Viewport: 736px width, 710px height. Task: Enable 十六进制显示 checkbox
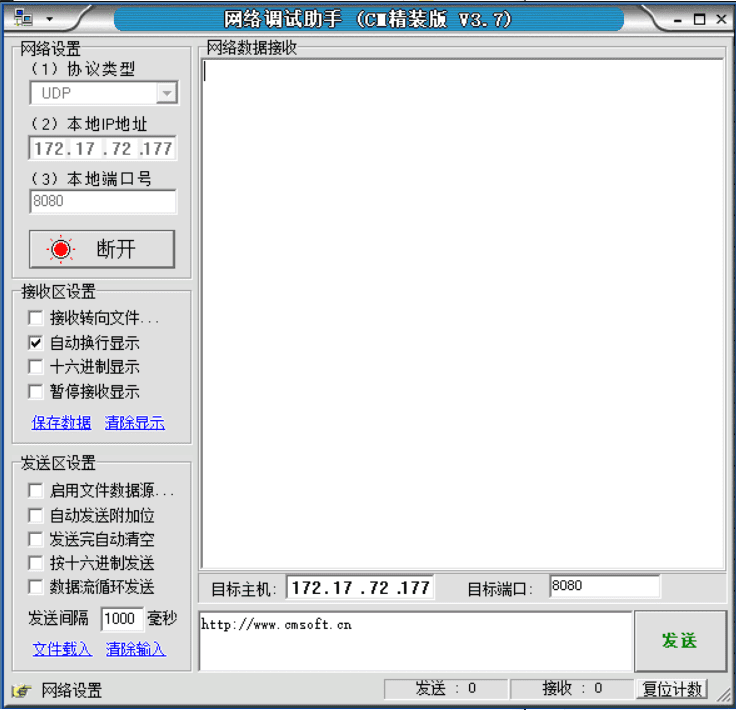(36, 366)
